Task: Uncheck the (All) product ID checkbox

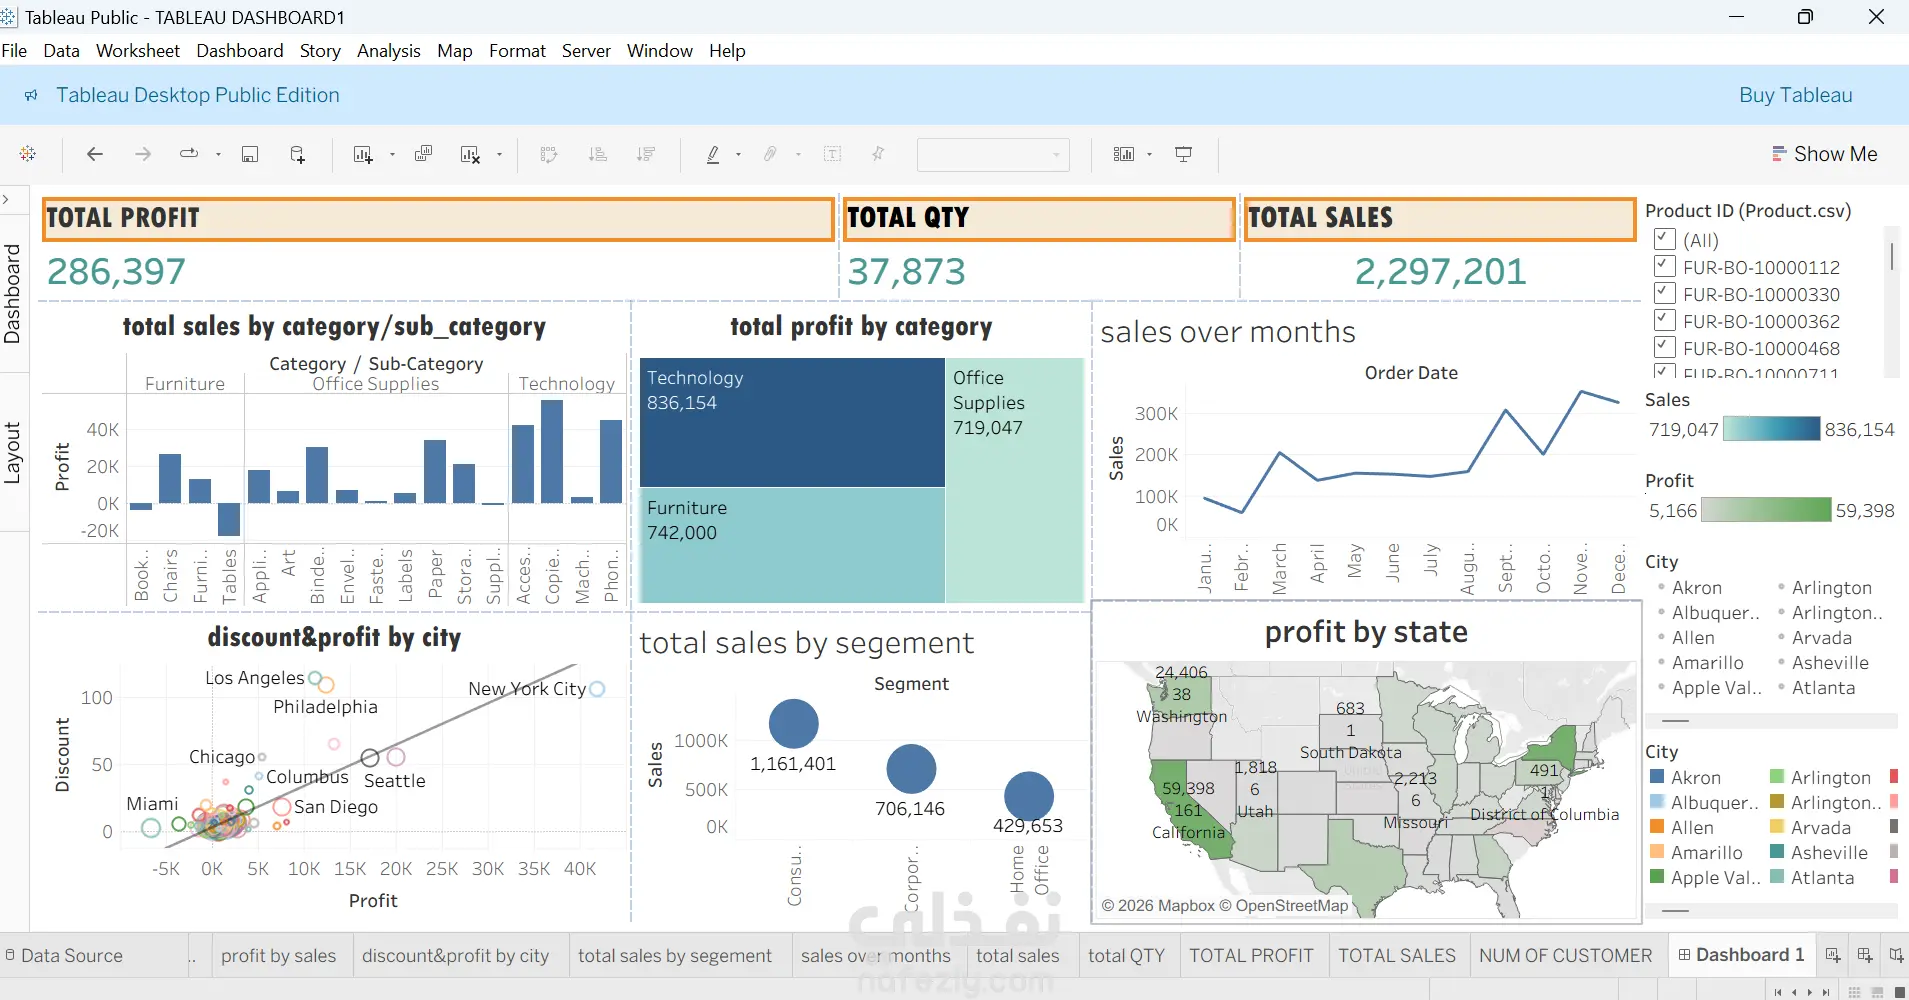Action: tap(1665, 239)
